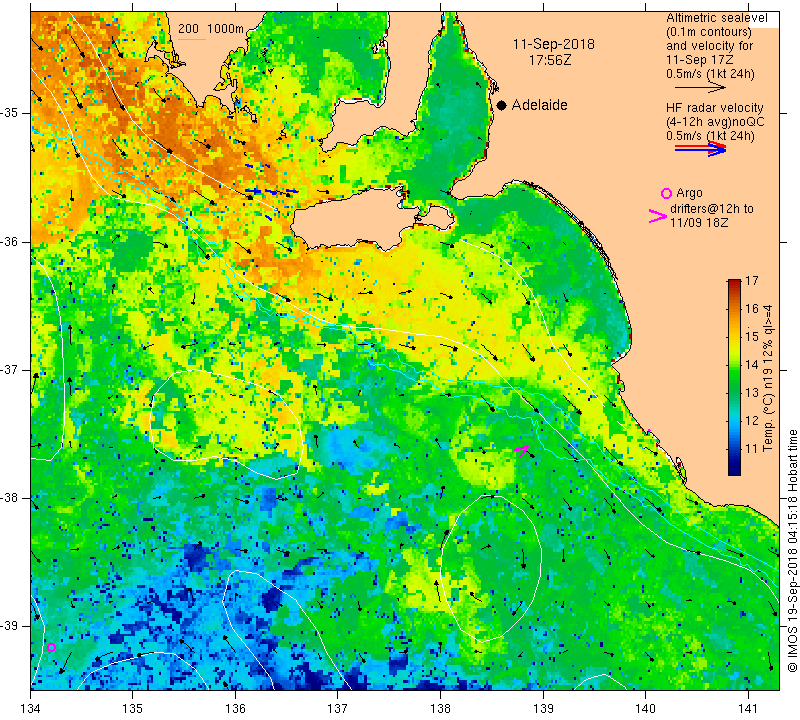This screenshot has width=800, height=720.
Task: Click the 140 longitude axis label
Action: pos(645,708)
